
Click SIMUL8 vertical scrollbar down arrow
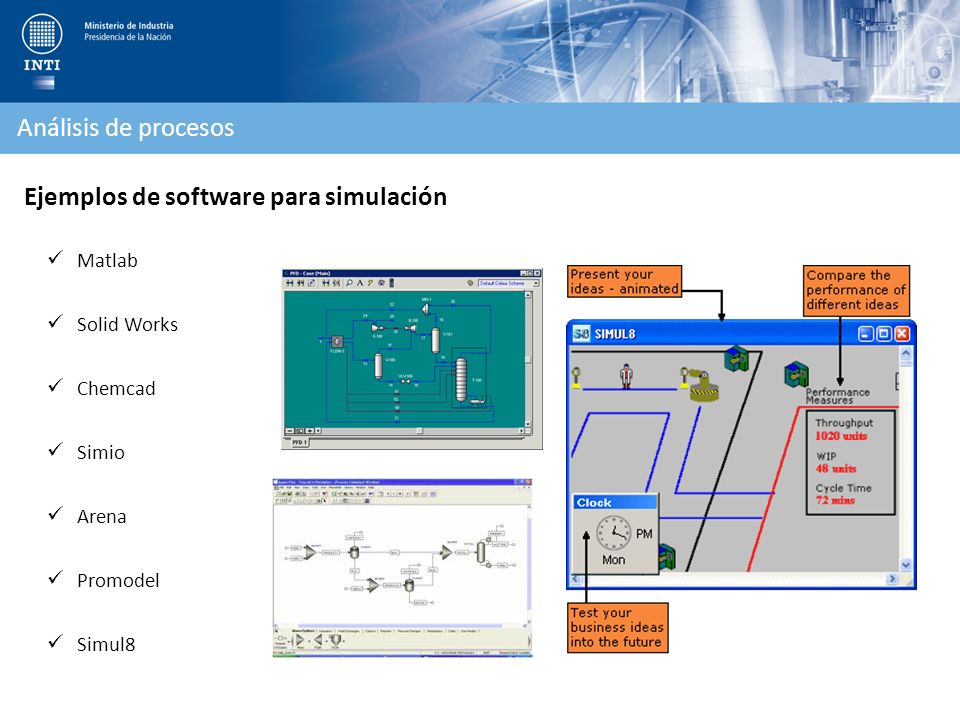906,564
